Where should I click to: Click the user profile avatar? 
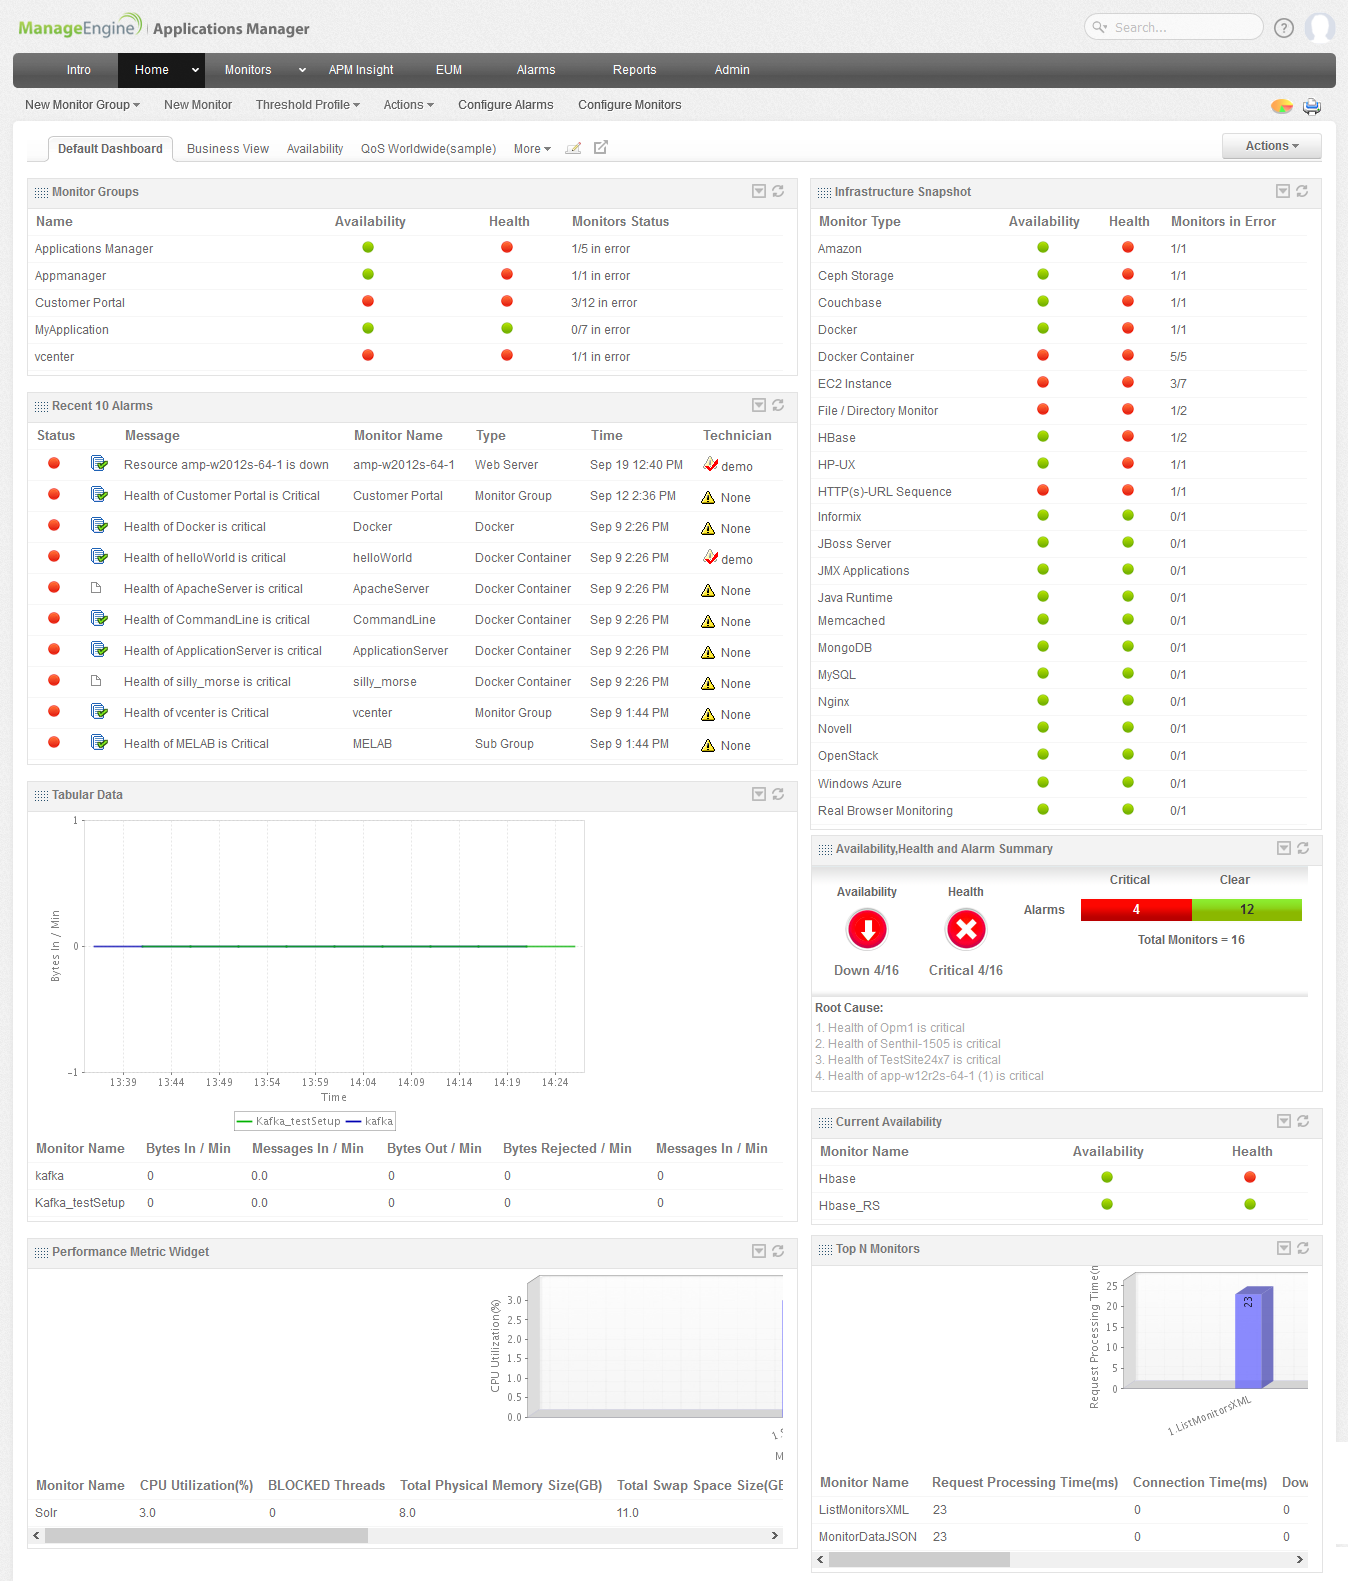coord(1320,27)
